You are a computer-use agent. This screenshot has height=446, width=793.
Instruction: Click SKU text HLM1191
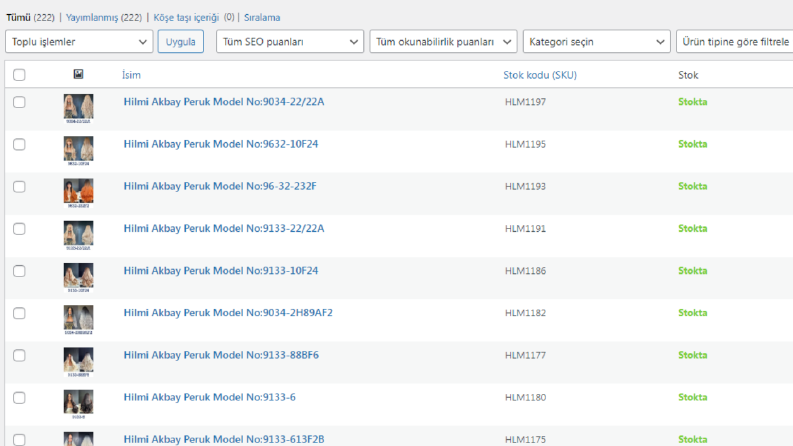[525, 229]
